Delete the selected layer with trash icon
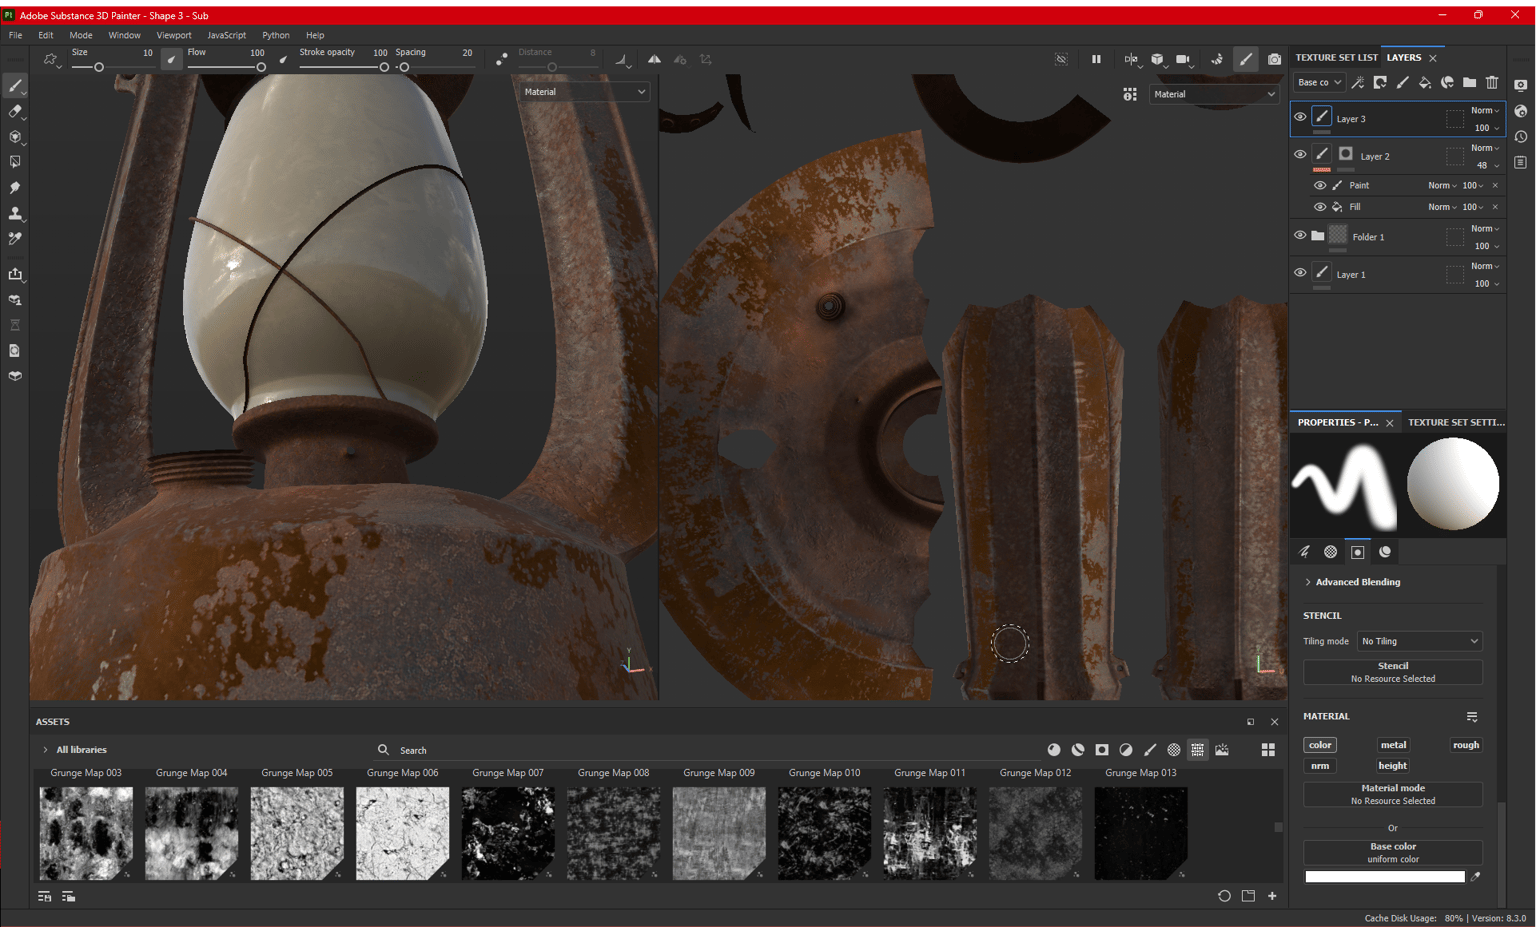1536x927 pixels. point(1492,82)
